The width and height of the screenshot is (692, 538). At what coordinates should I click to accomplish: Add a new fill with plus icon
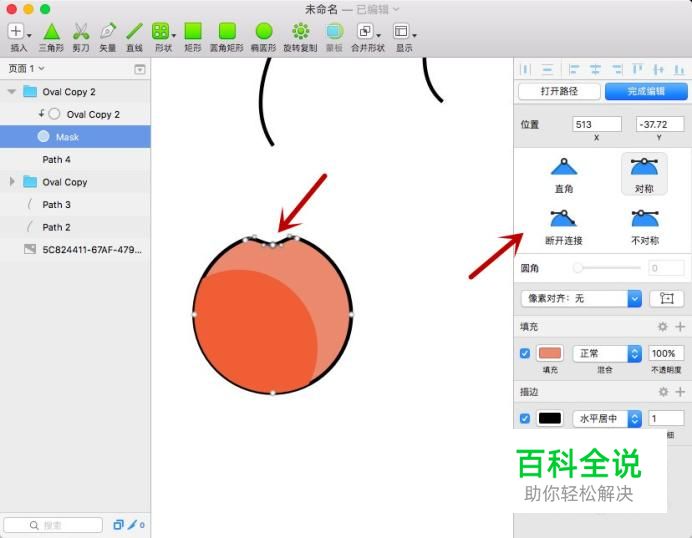click(680, 327)
